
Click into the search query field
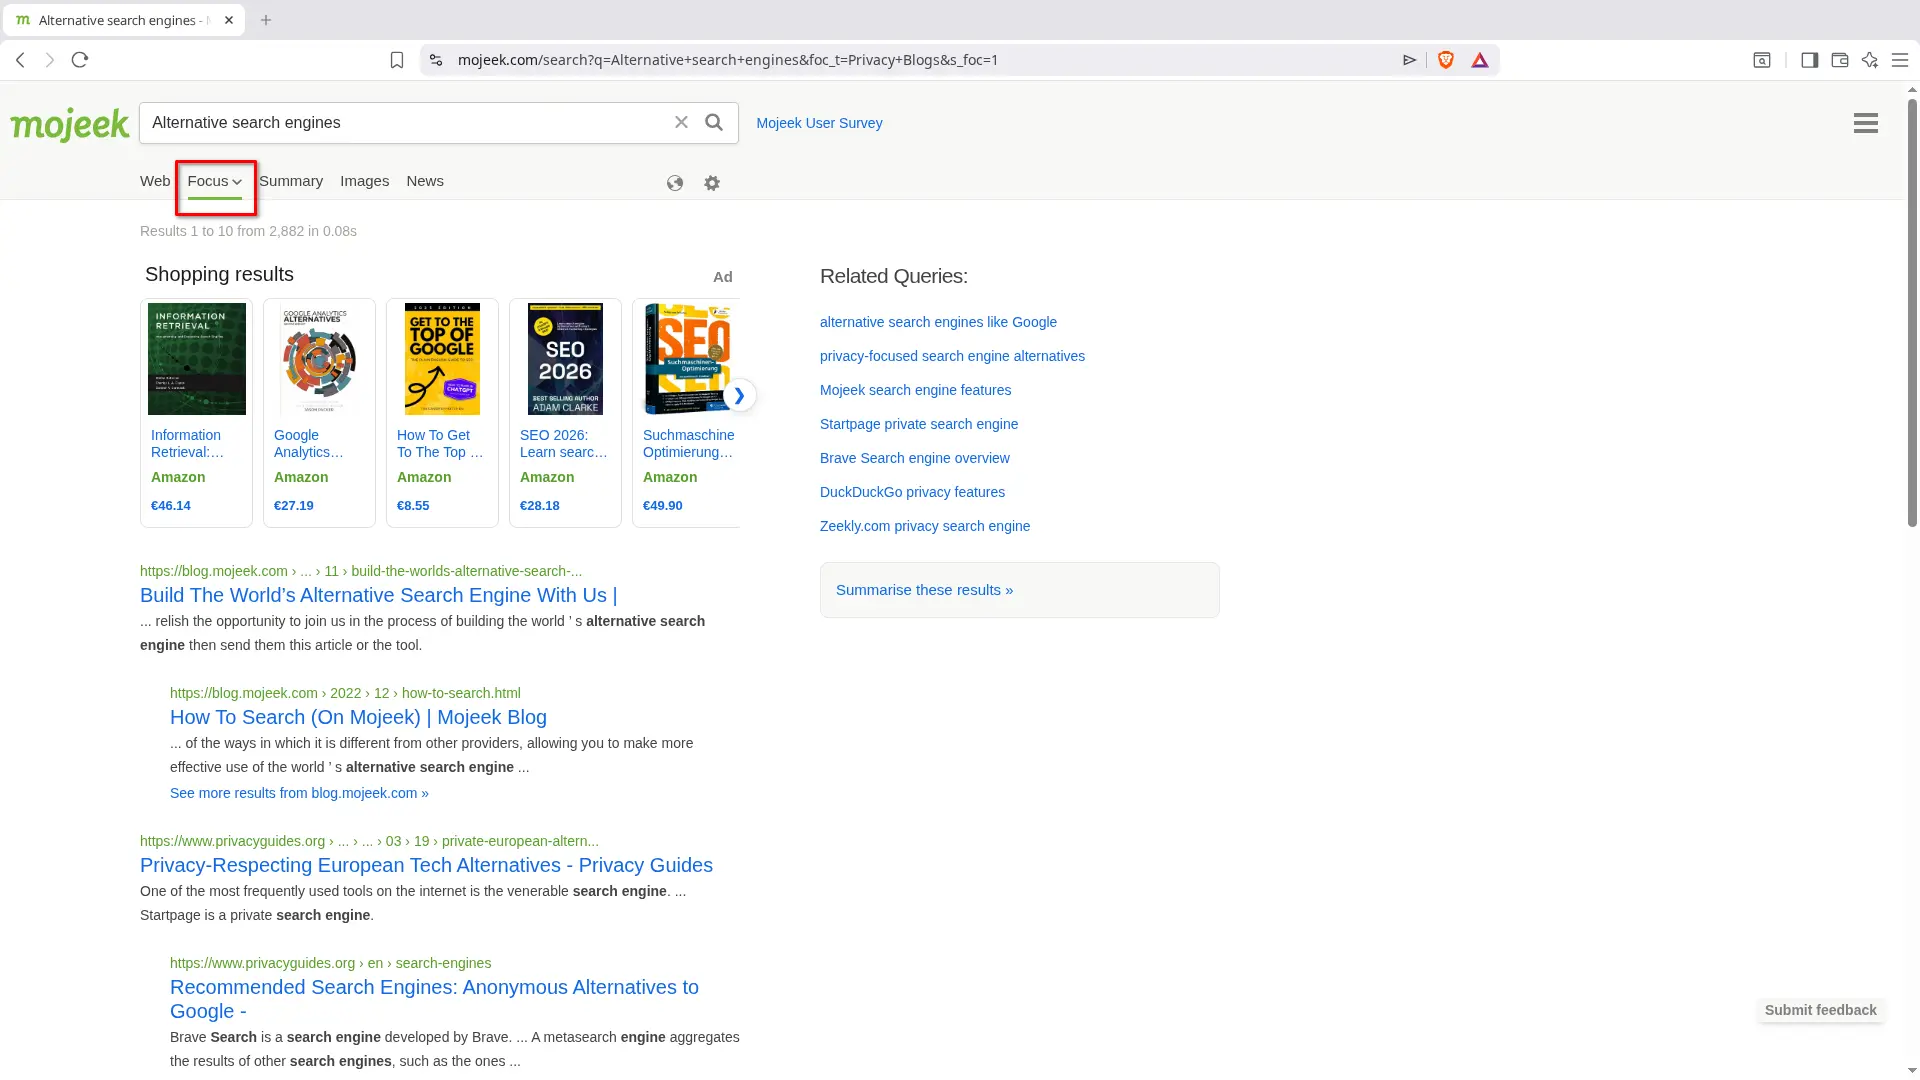coord(405,122)
